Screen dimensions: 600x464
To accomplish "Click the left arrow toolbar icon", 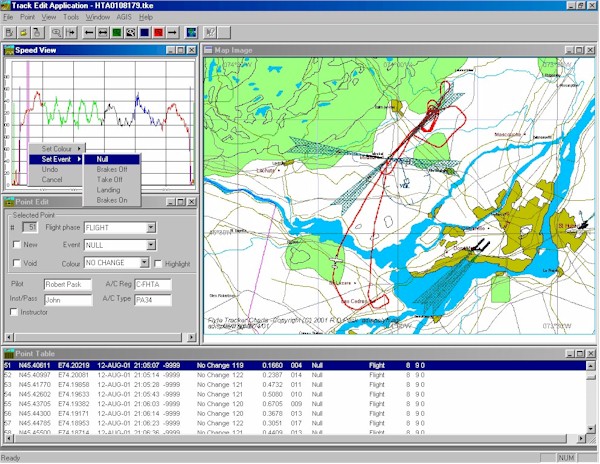I will 88,33.
